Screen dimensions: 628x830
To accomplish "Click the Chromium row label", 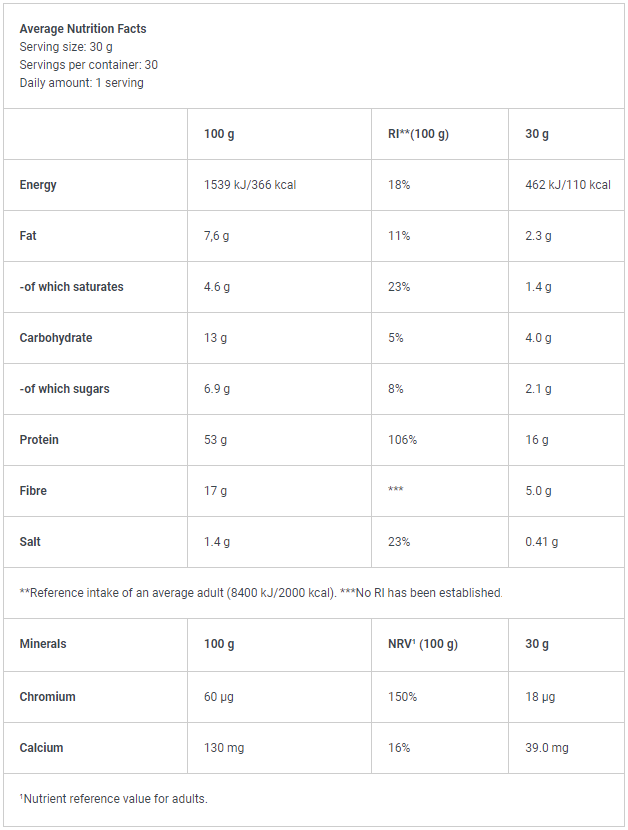I will [x=48, y=697].
